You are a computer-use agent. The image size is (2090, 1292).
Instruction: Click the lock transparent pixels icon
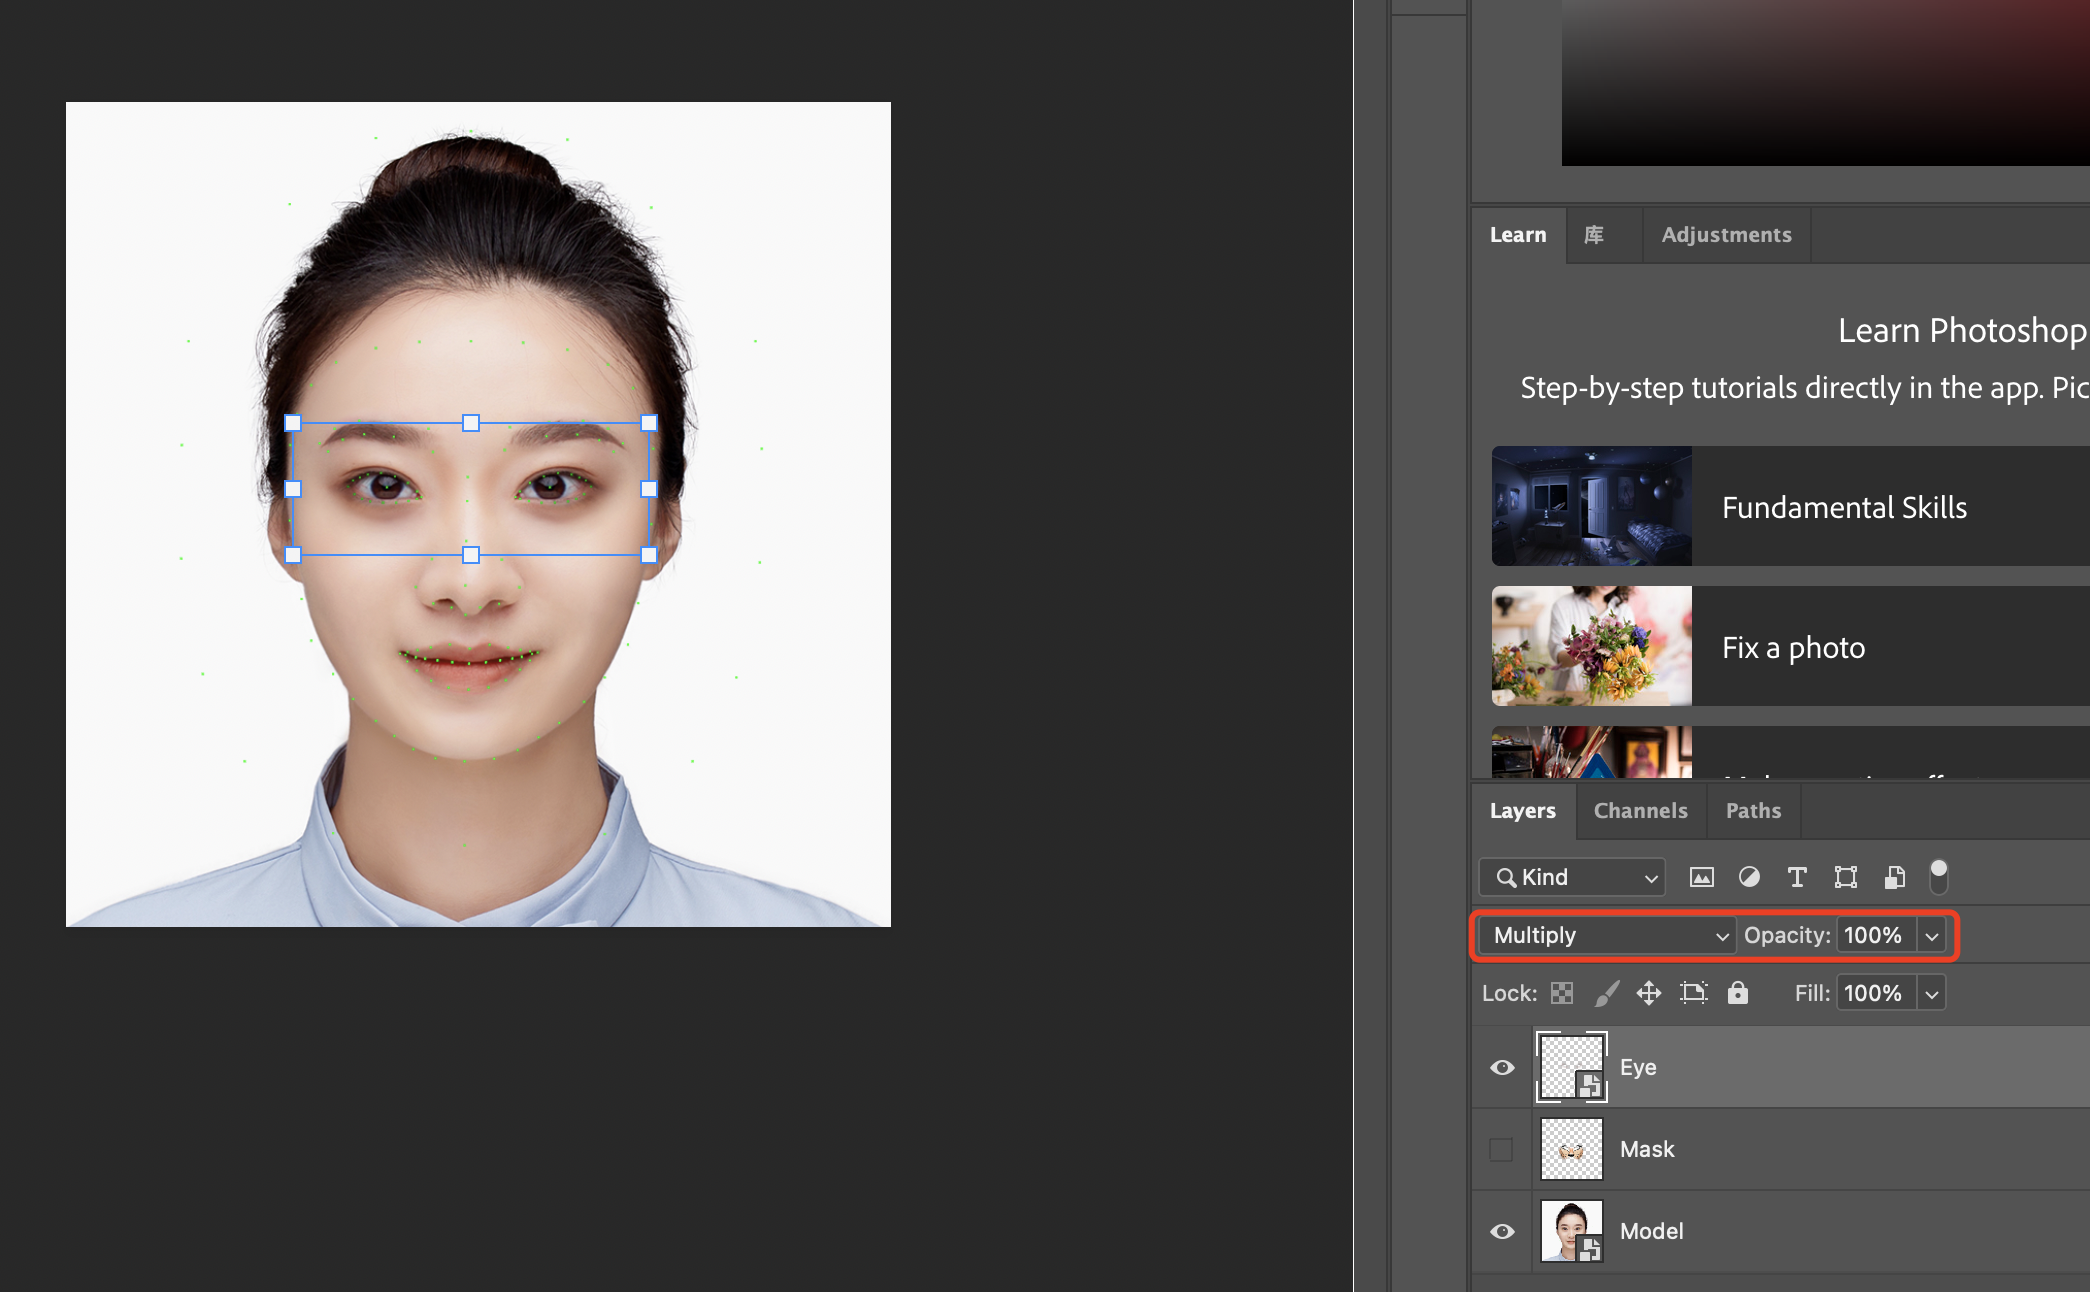[1562, 993]
